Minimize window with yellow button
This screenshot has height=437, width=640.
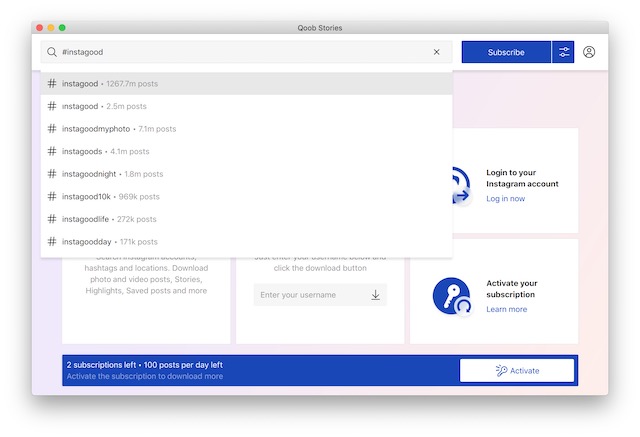click(51, 28)
